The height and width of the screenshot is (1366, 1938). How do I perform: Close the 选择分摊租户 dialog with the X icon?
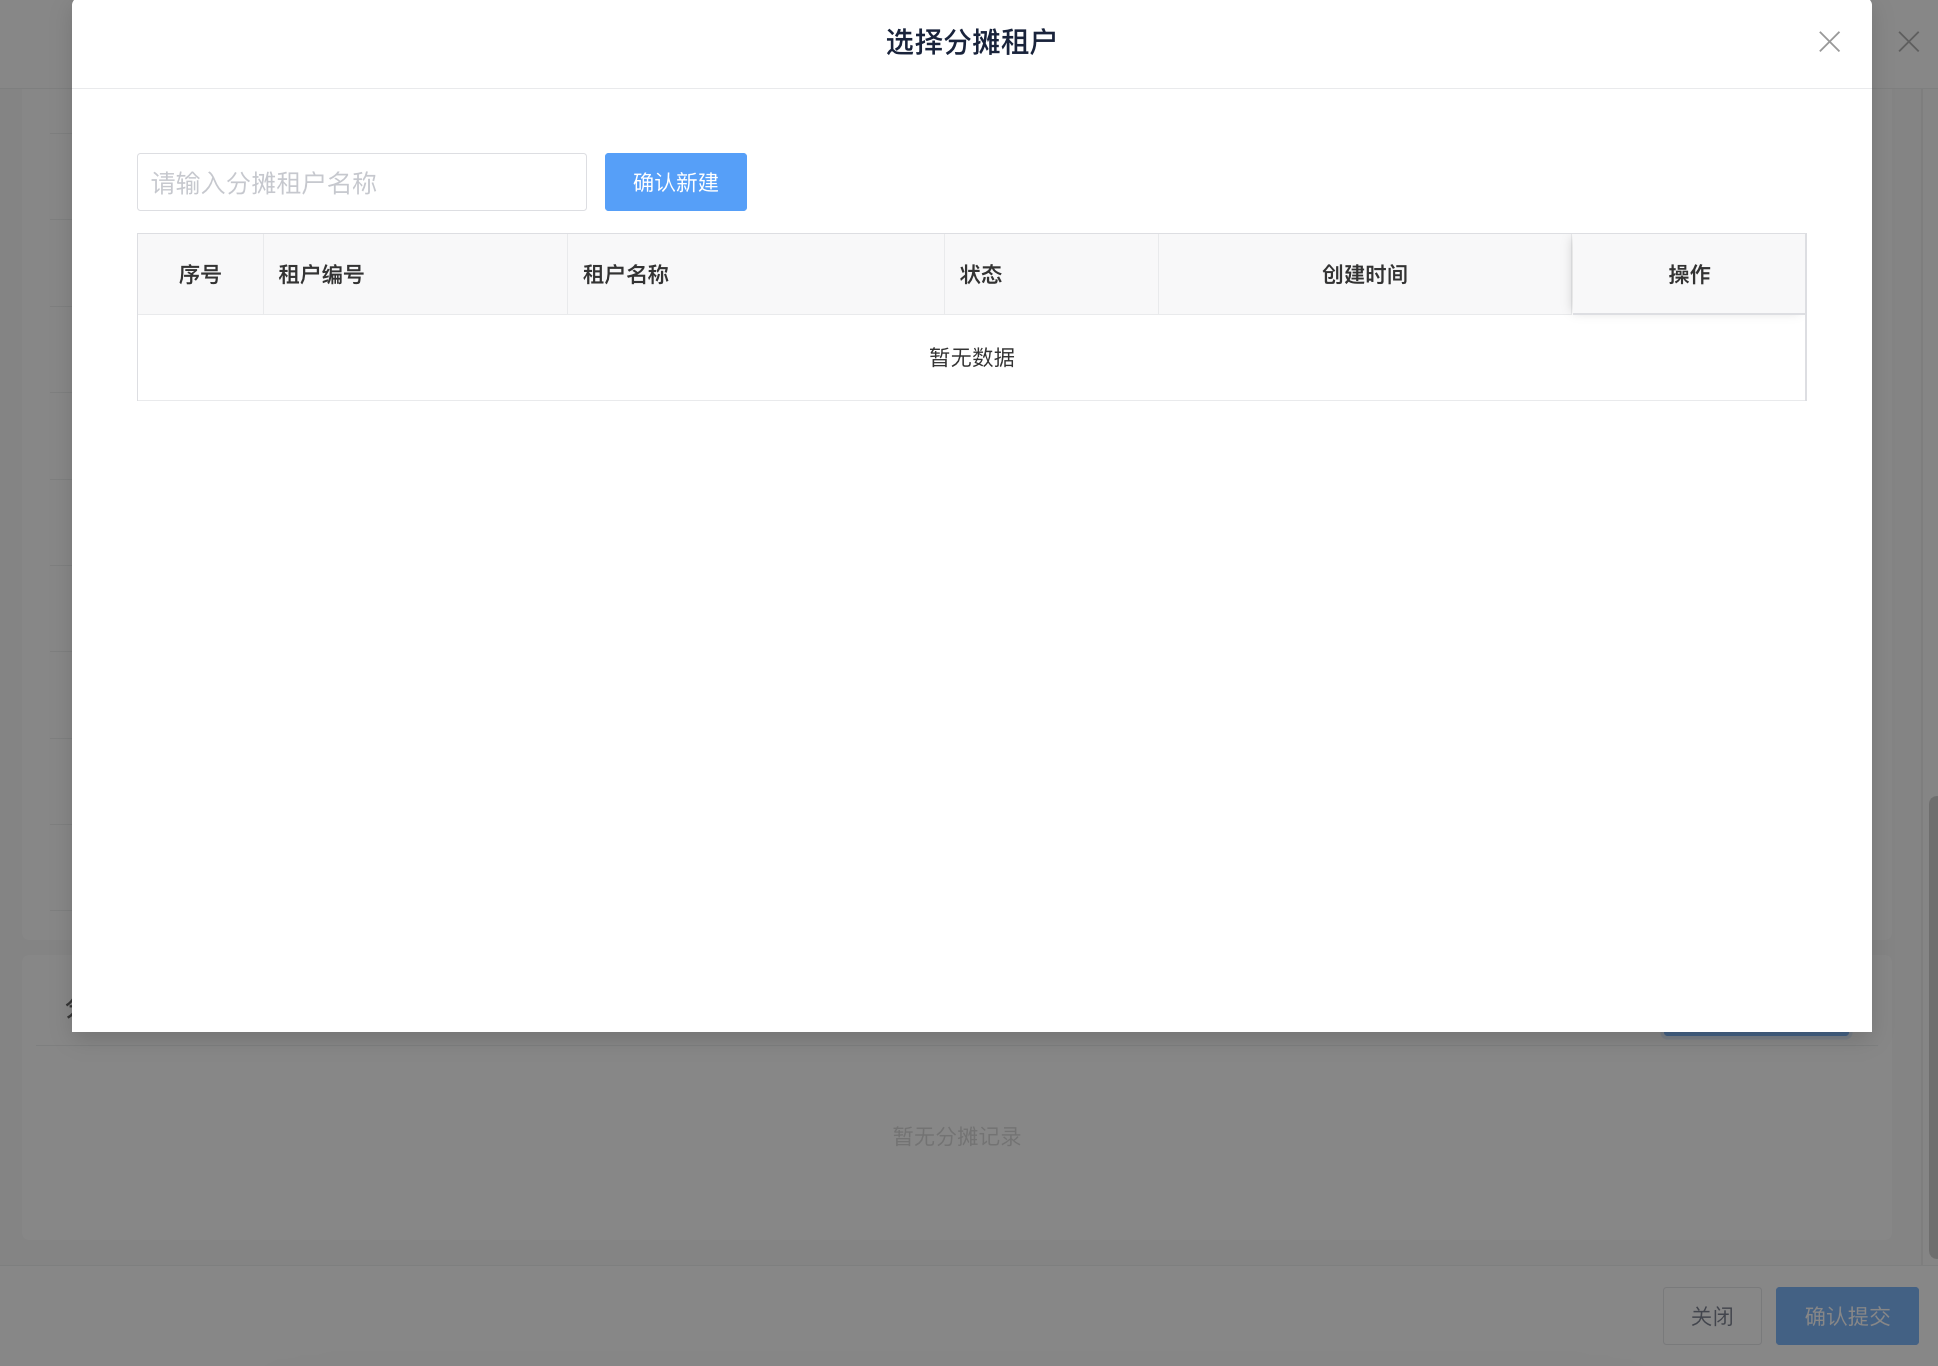point(1829,42)
